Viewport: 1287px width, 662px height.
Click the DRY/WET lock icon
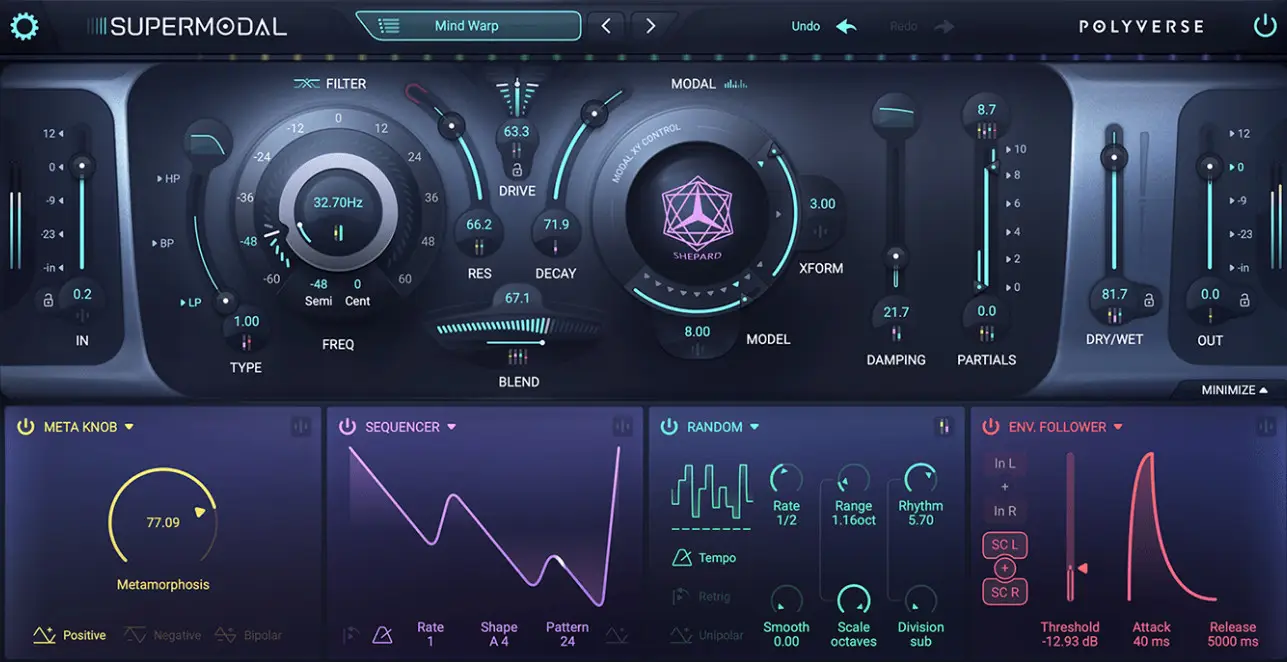point(1149,299)
